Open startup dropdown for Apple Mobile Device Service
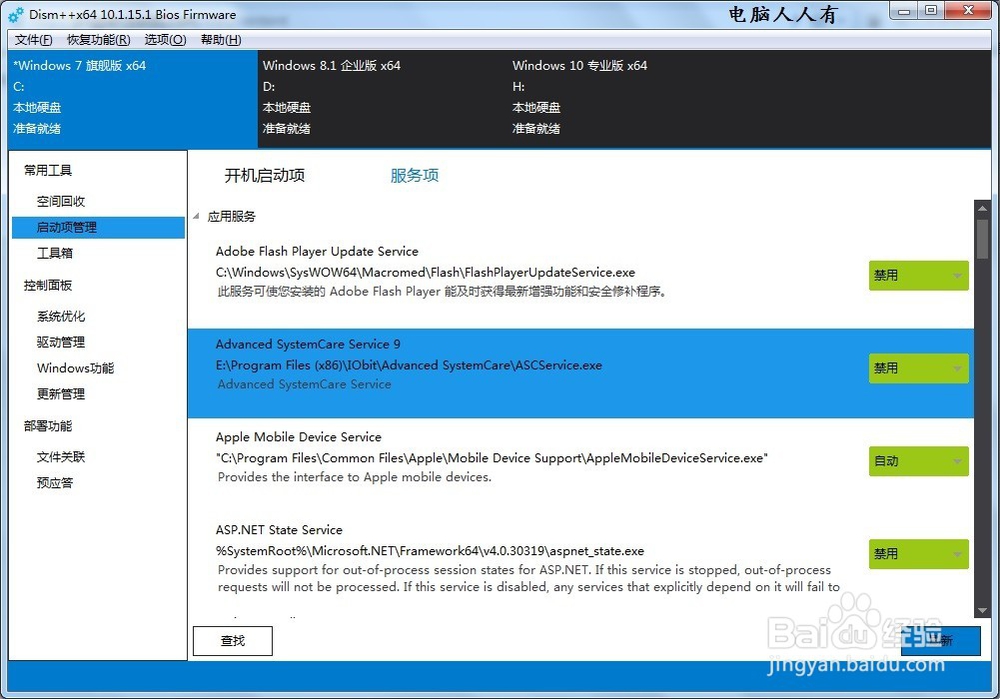1000x699 pixels. (x=918, y=461)
